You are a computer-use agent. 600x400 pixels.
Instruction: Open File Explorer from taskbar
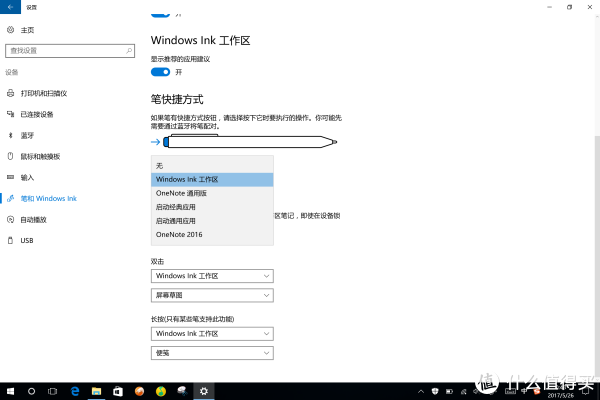coord(96,391)
